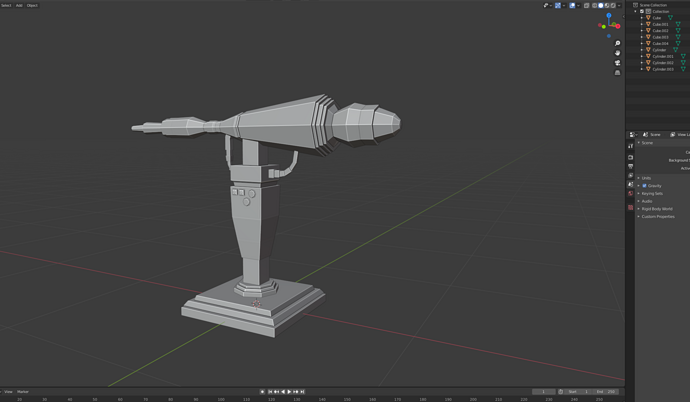Switch to material preview shading
The width and height of the screenshot is (690, 402).
point(607,5)
